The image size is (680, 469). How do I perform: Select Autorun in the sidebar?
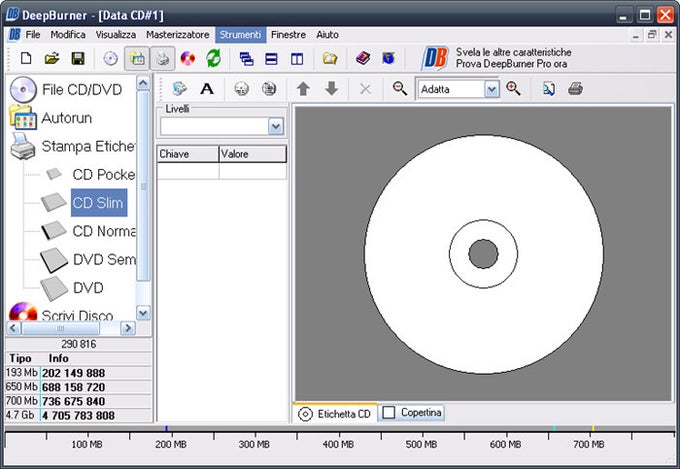[x=51, y=118]
